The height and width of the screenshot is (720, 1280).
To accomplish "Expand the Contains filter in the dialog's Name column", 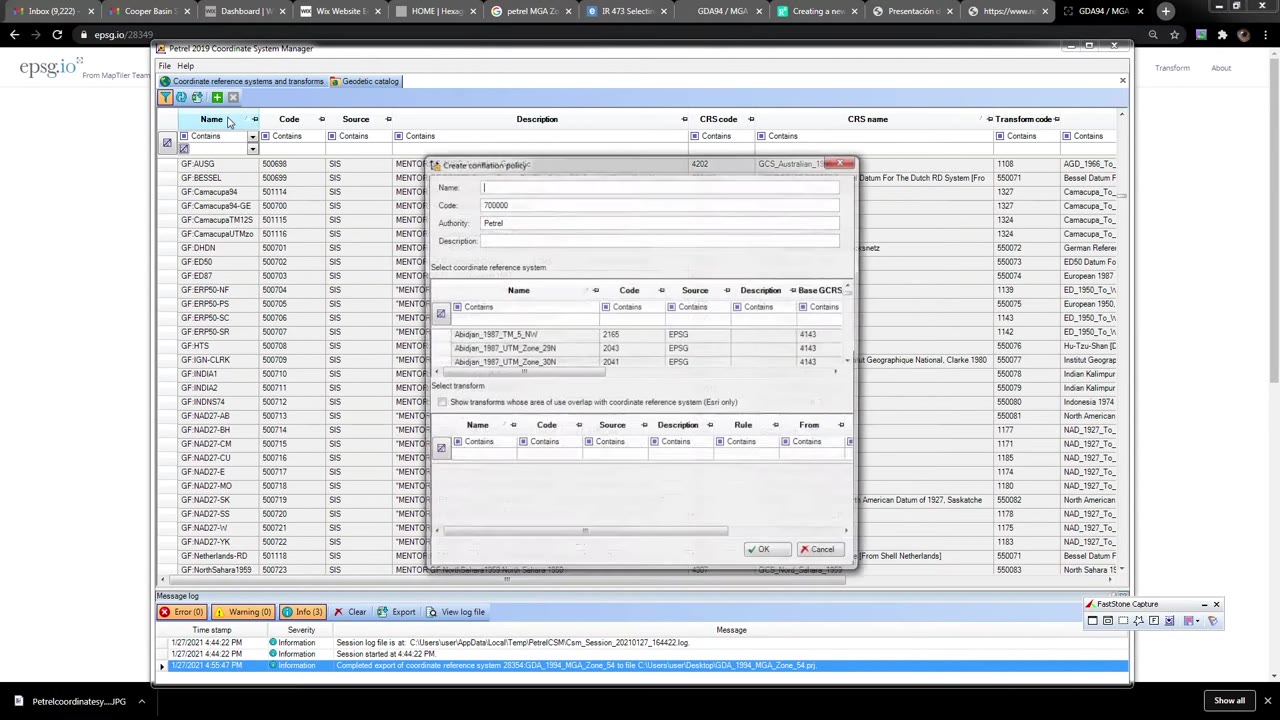I will [478, 307].
